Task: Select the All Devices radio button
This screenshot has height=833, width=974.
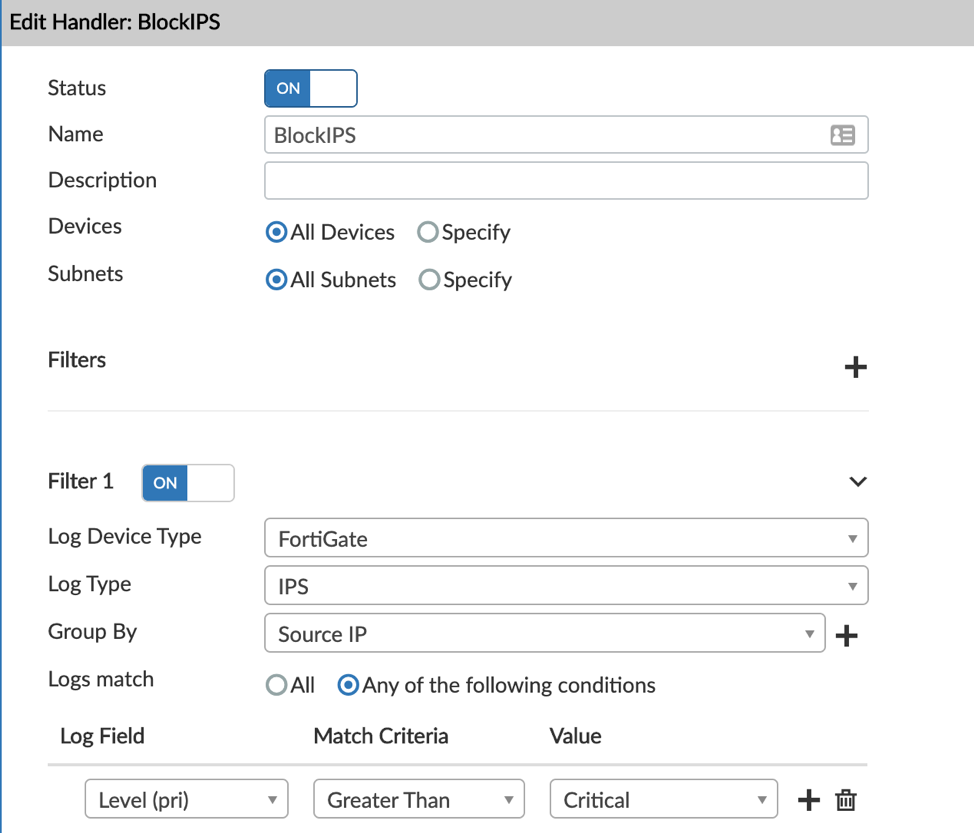Action: pyautogui.click(x=277, y=233)
